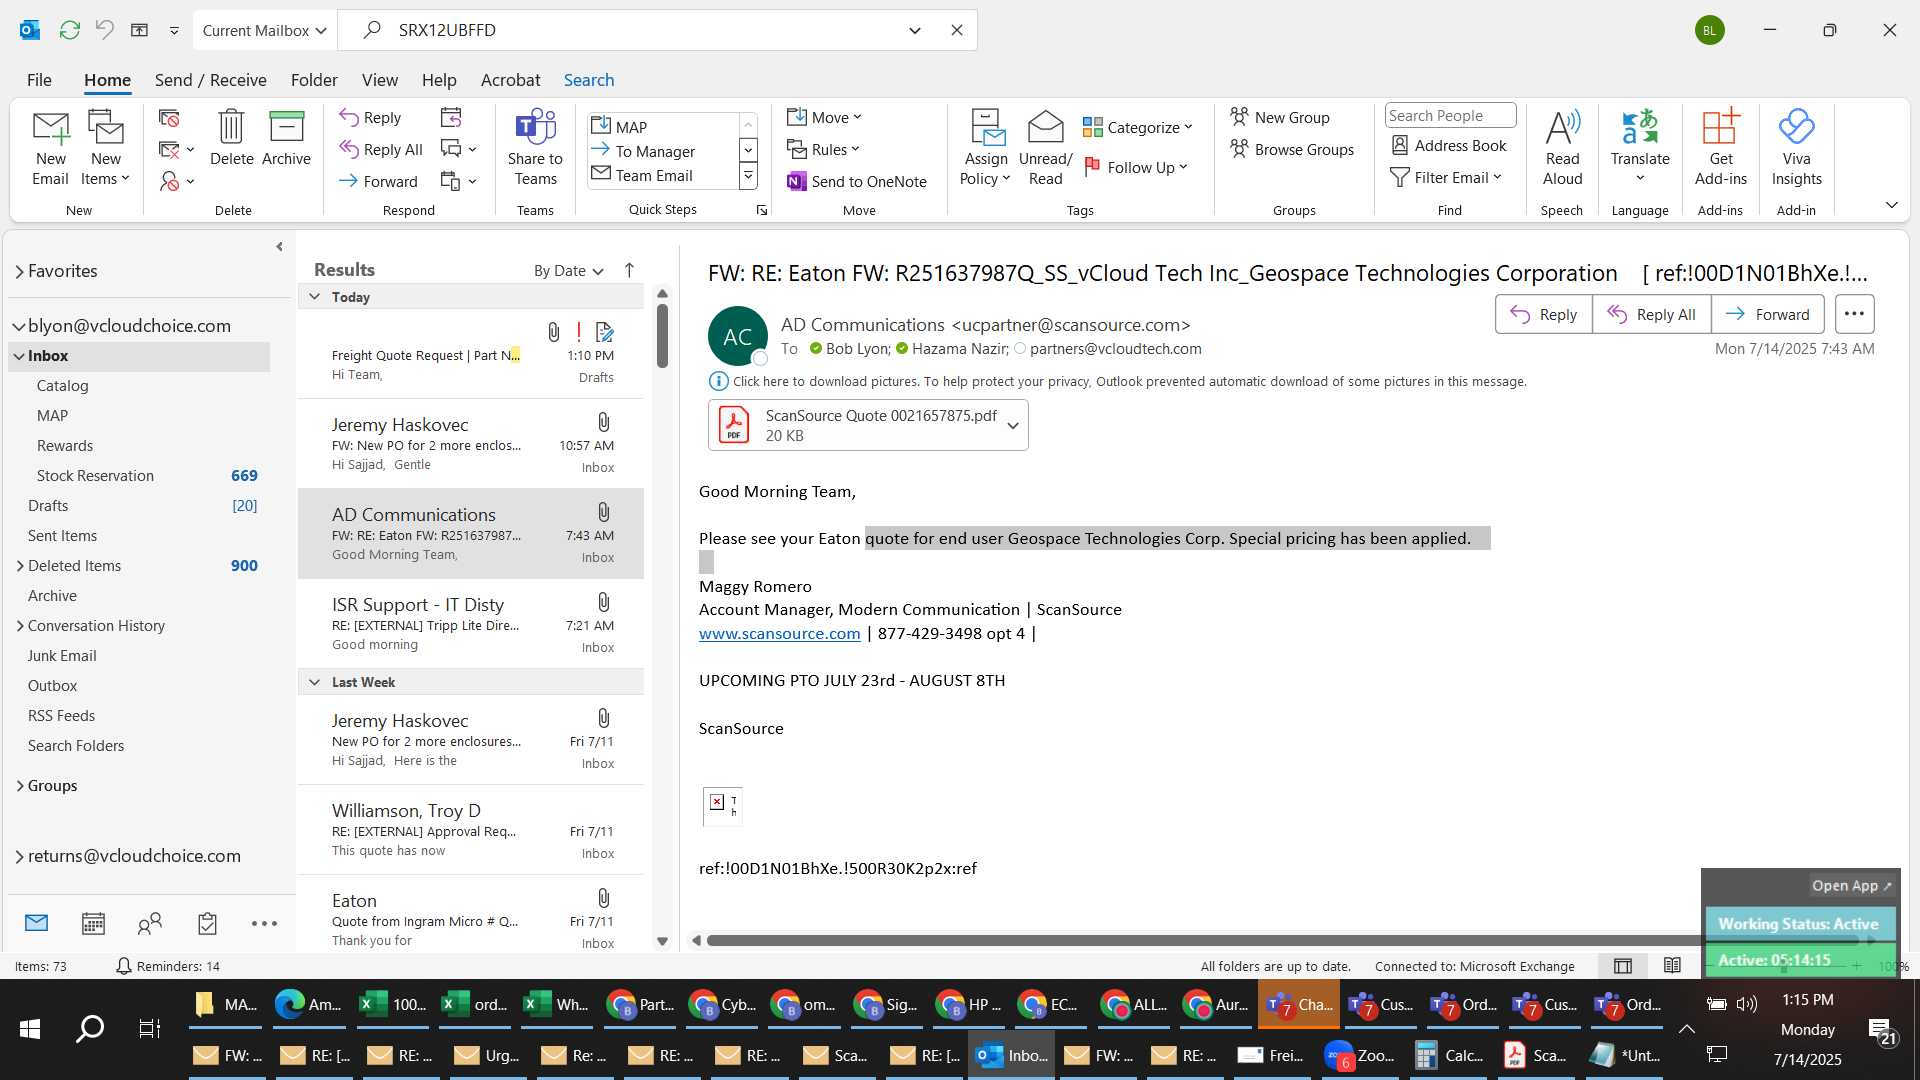The width and height of the screenshot is (1920, 1080).
Task: Open more actions ellipsis in reading pane
Action: (1854, 314)
